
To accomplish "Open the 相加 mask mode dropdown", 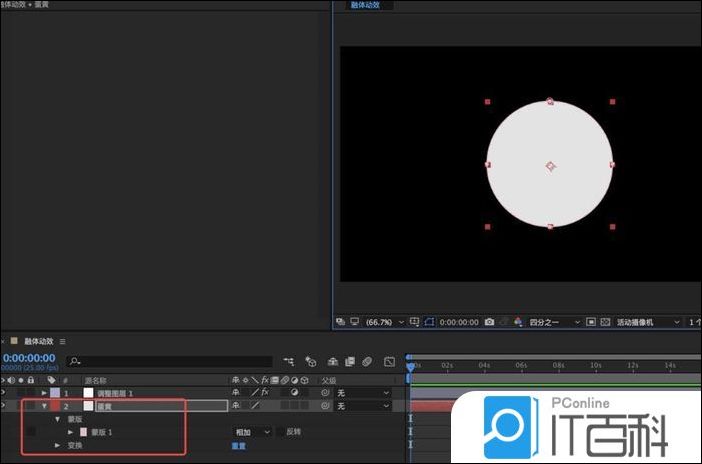I will click(252, 432).
